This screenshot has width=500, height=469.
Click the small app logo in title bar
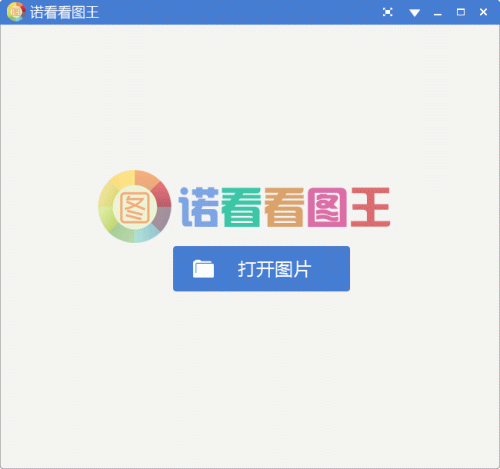[x=16, y=12]
